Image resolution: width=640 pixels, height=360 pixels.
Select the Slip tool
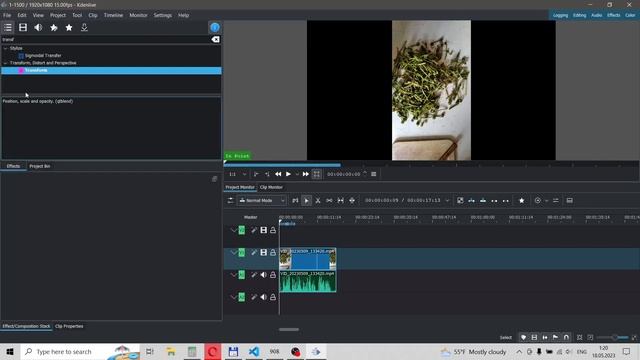click(340, 200)
